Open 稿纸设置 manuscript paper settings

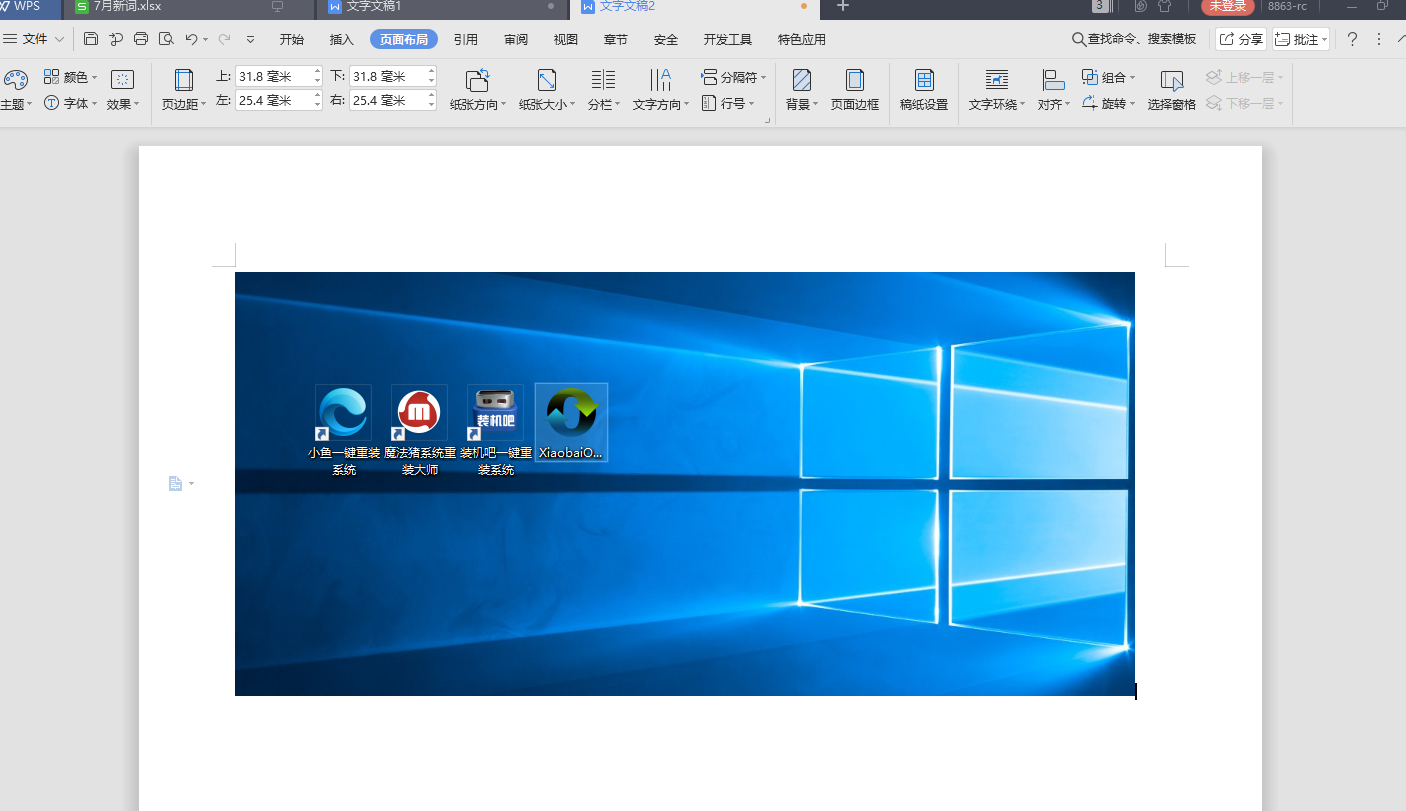(923, 89)
